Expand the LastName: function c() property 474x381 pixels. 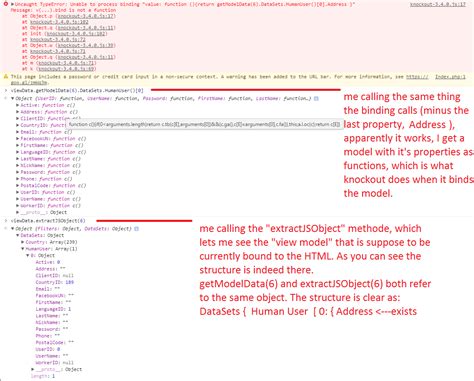(x=18, y=159)
